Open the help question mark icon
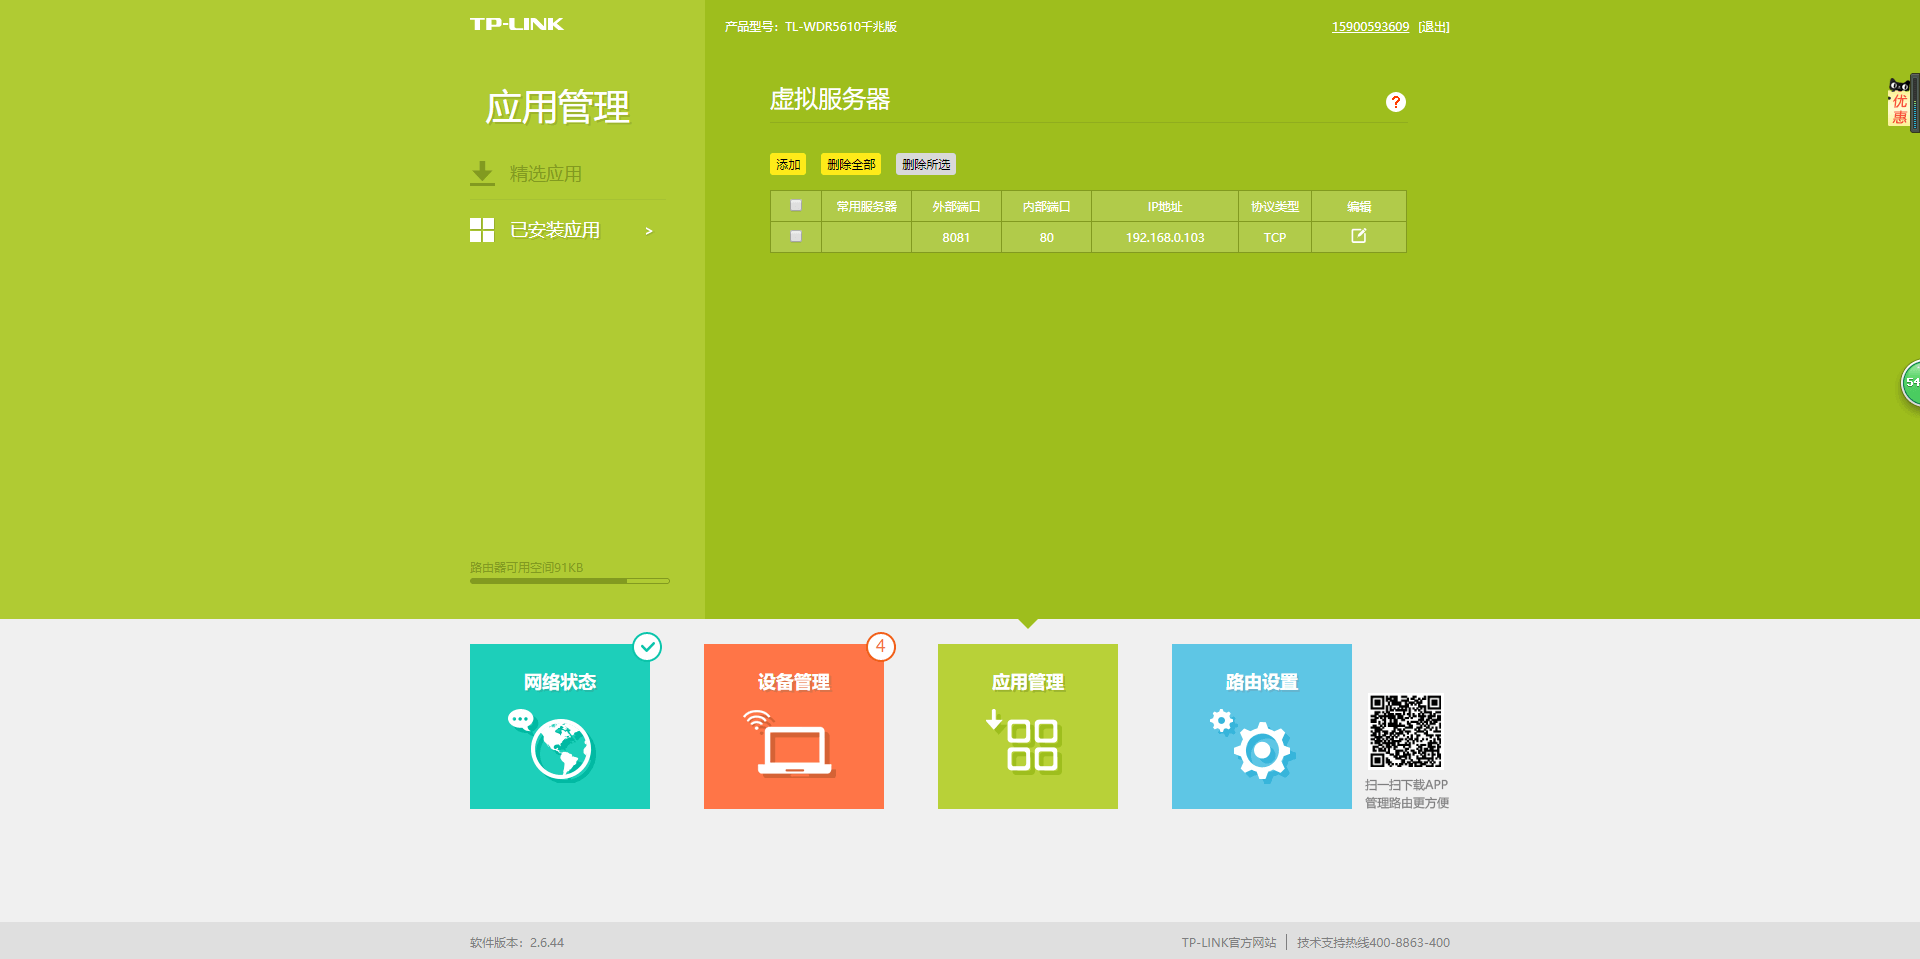 (1396, 102)
